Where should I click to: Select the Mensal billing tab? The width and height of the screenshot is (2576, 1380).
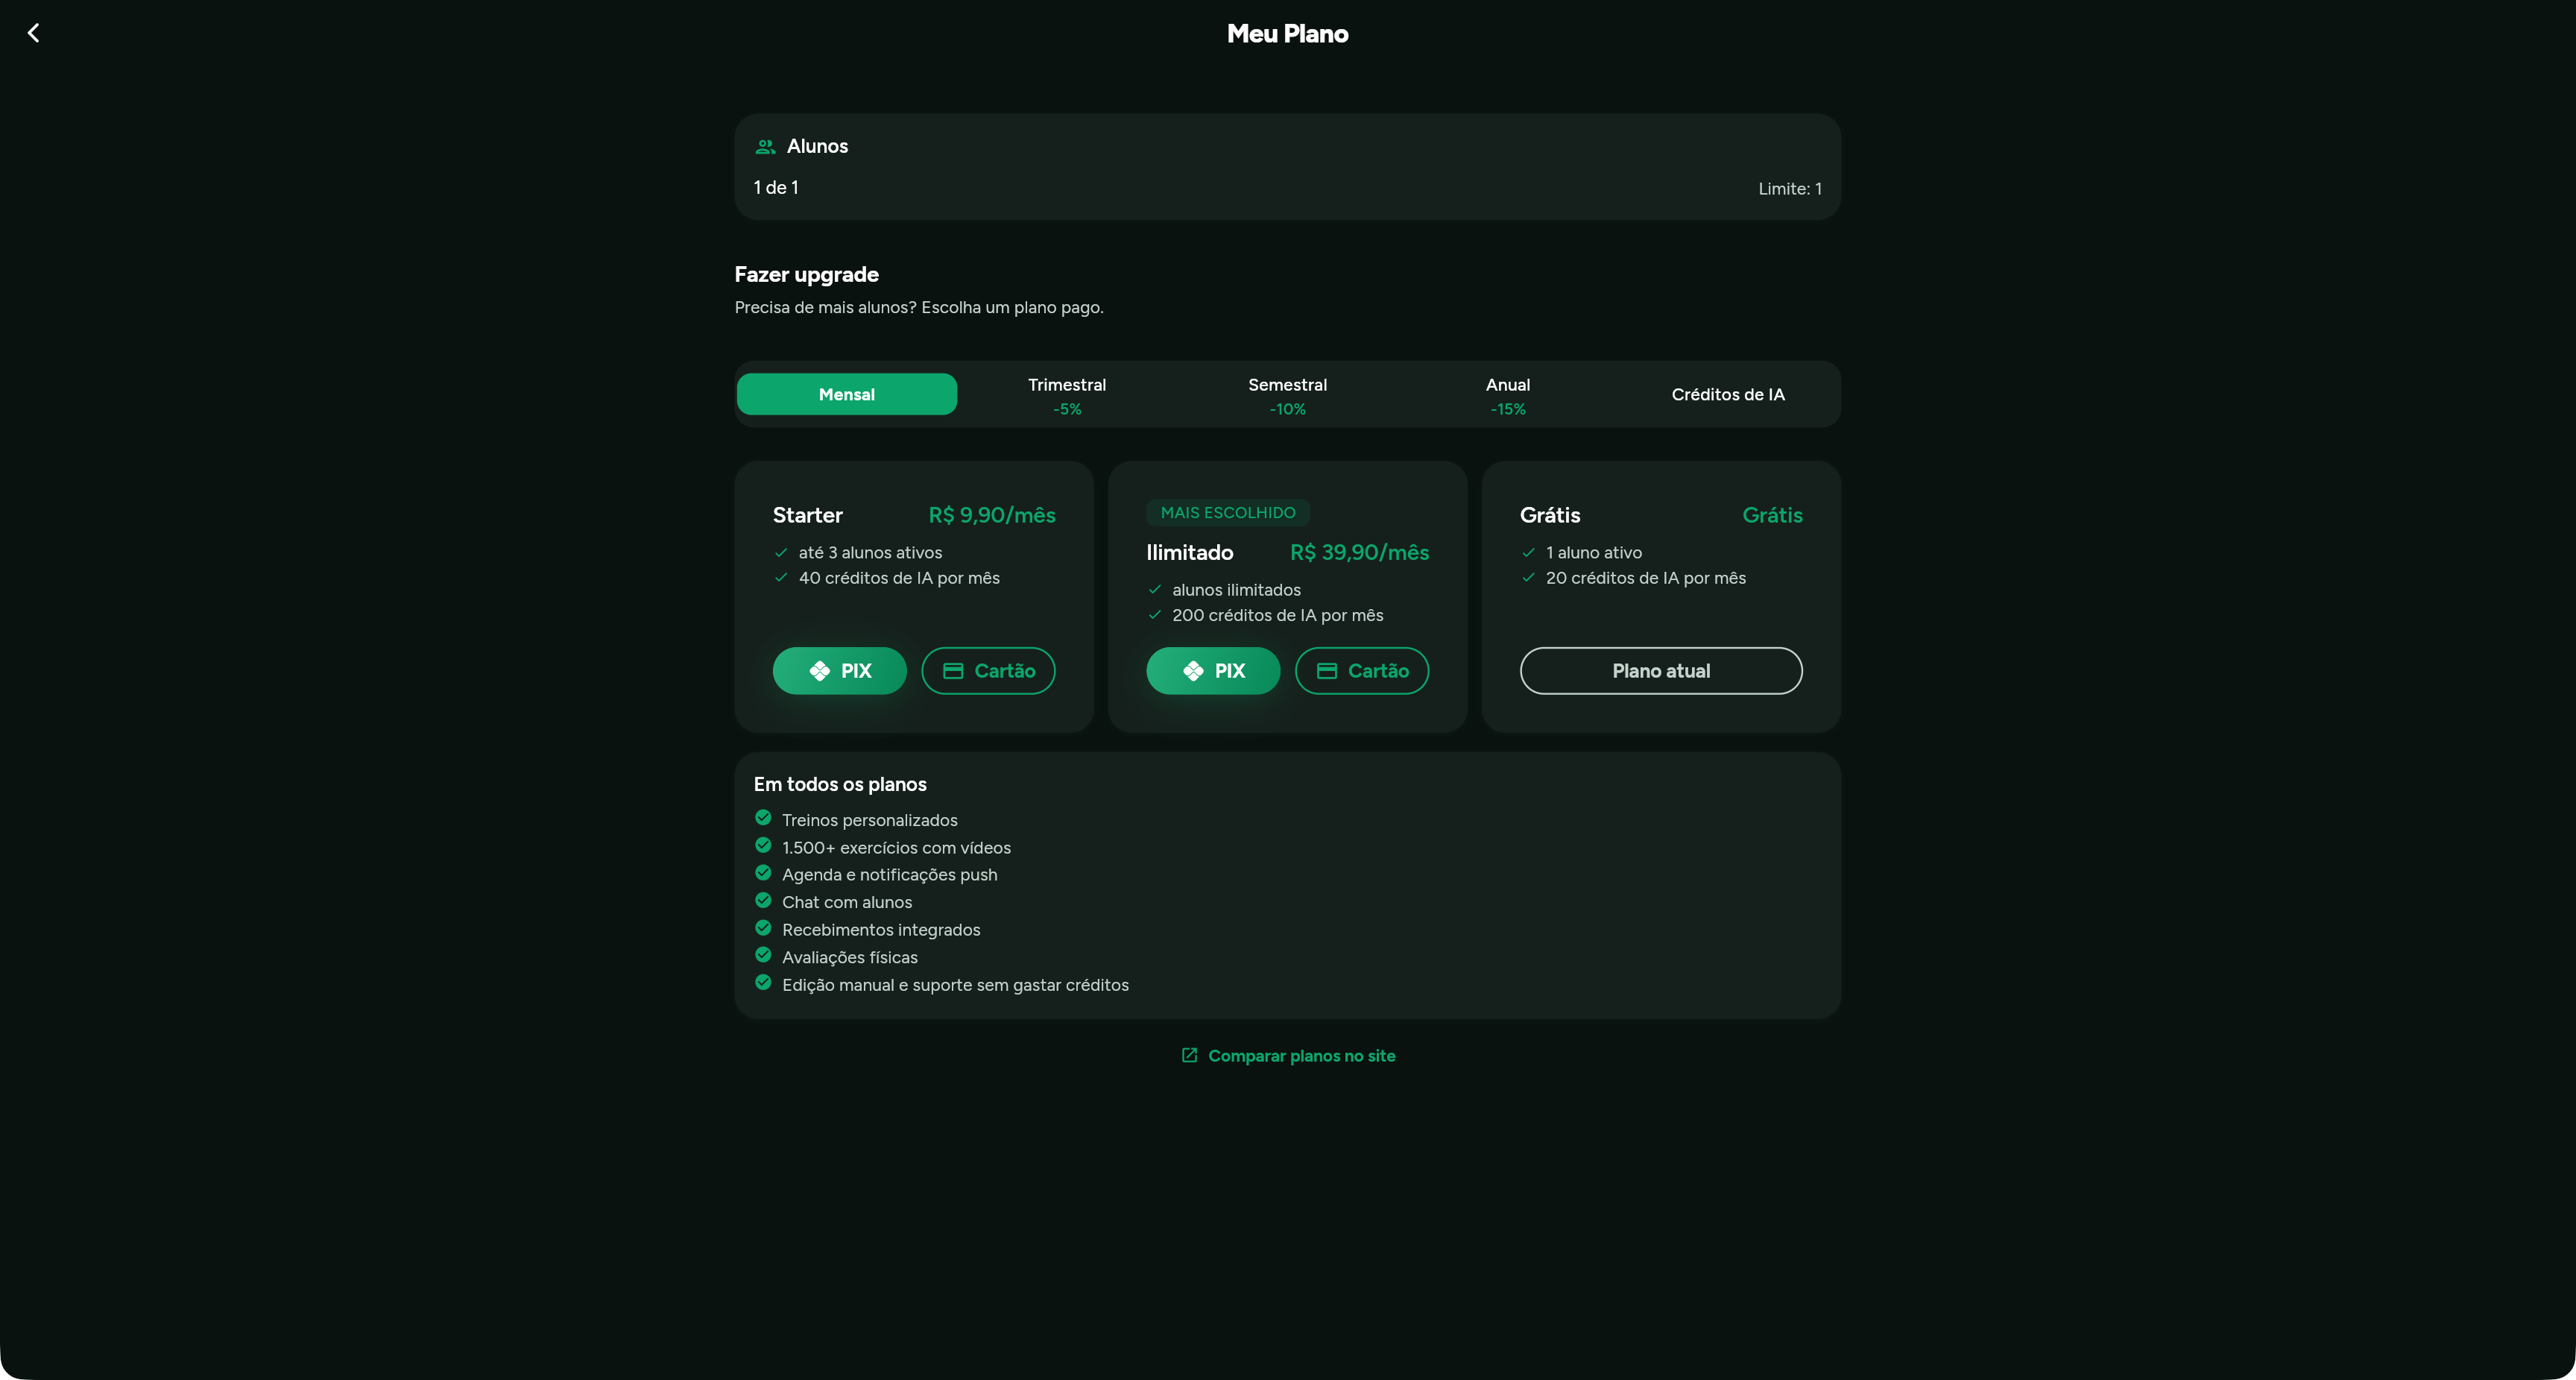(x=846, y=394)
